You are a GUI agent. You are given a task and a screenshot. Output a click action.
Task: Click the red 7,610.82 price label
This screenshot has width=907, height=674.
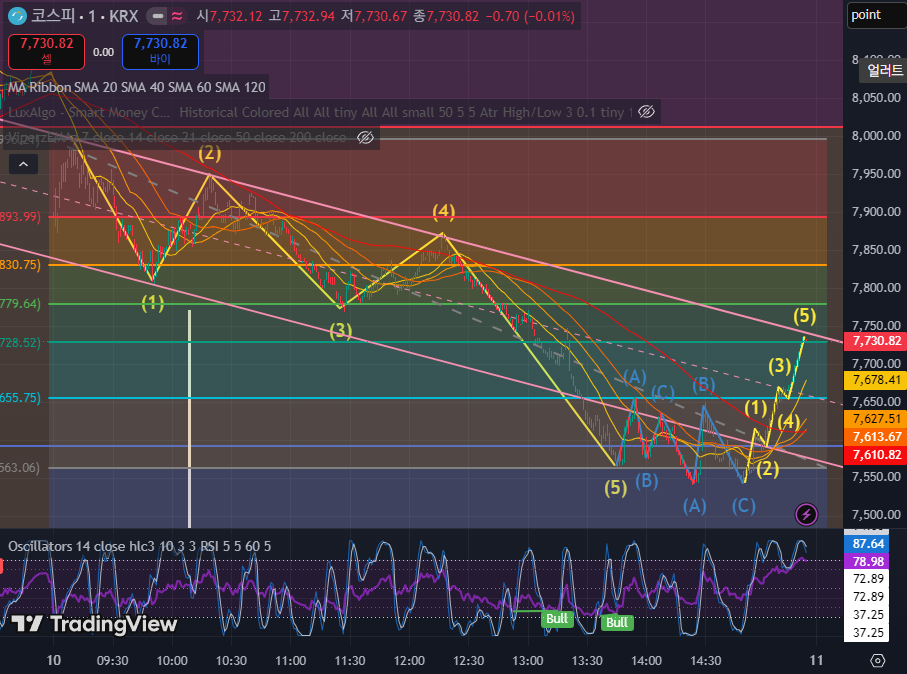click(x=876, y=455)
